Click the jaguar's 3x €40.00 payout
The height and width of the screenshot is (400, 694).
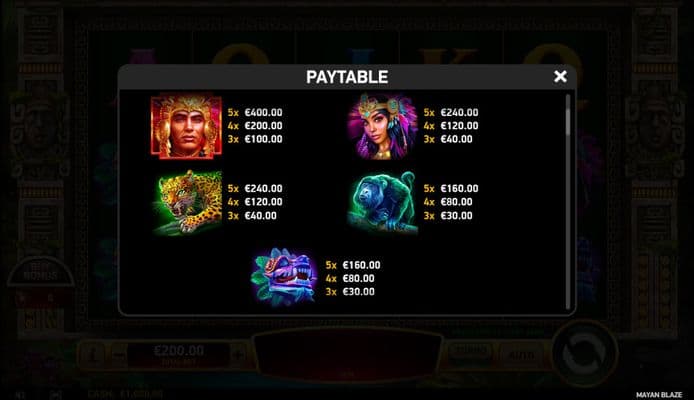(x=252, y=215)
